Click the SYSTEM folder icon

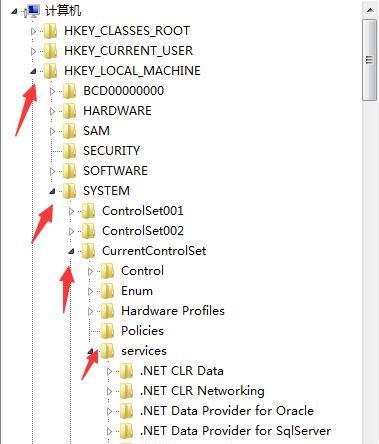tap(70, 191)
